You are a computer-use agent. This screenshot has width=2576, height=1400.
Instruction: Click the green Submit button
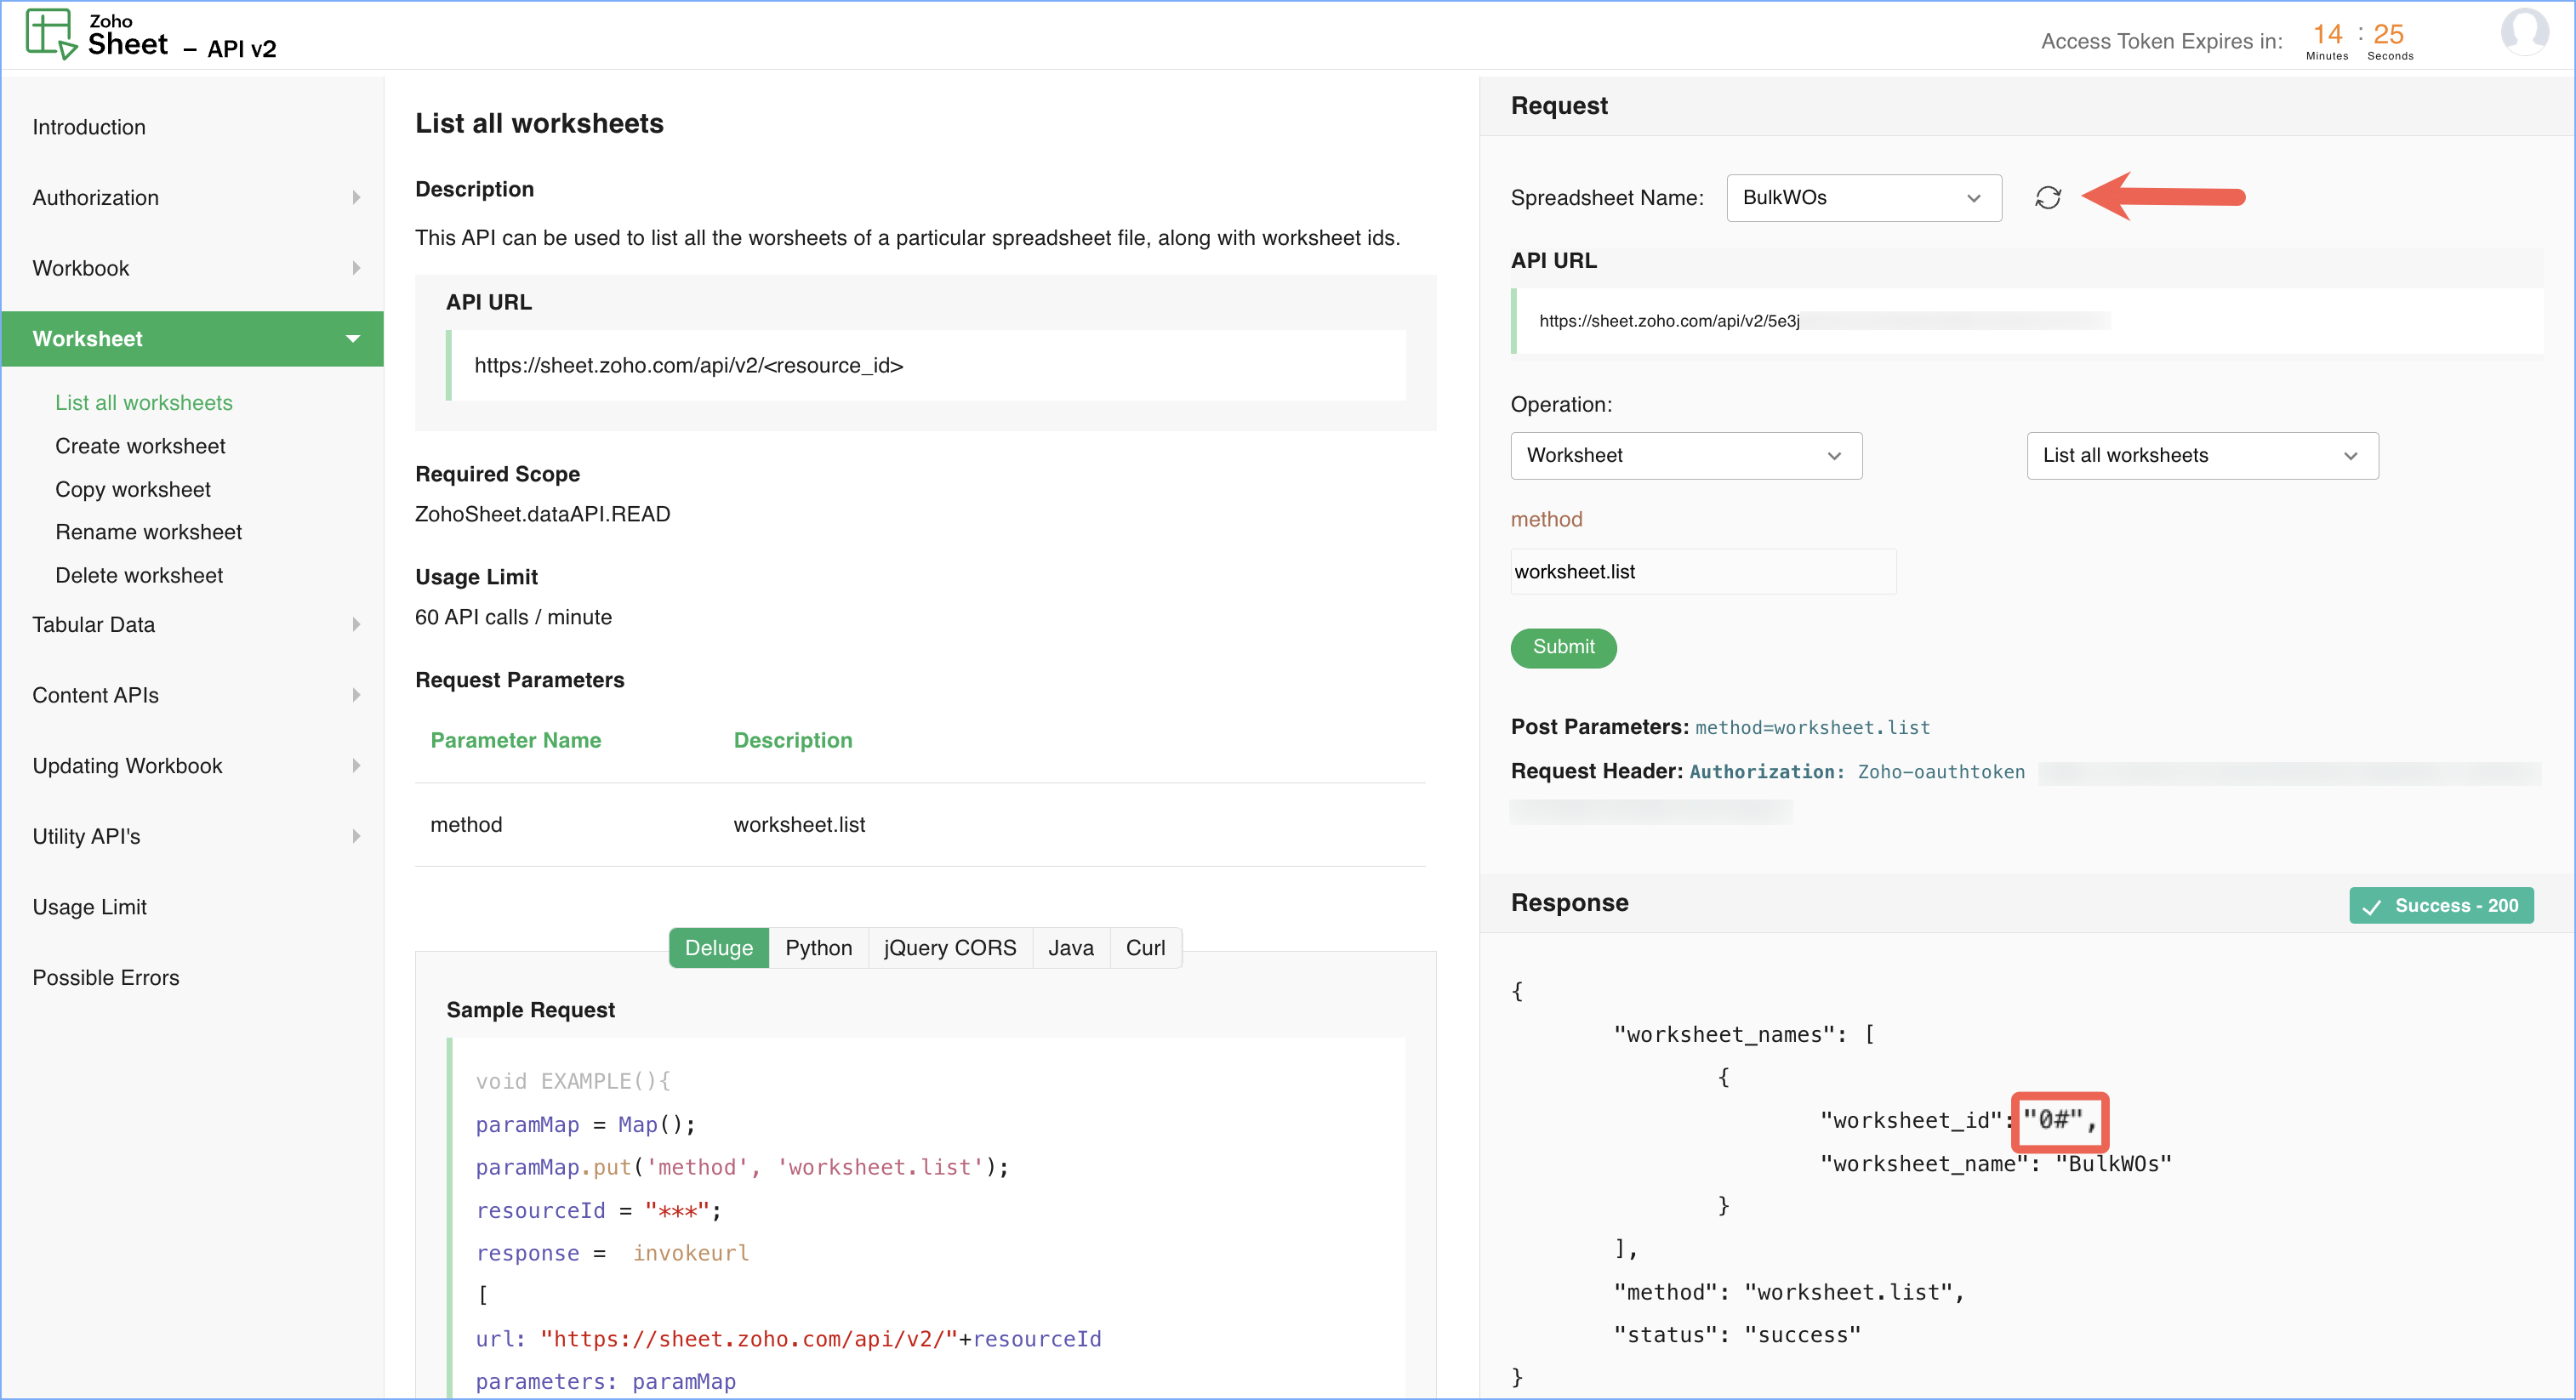pos(1563,647)
